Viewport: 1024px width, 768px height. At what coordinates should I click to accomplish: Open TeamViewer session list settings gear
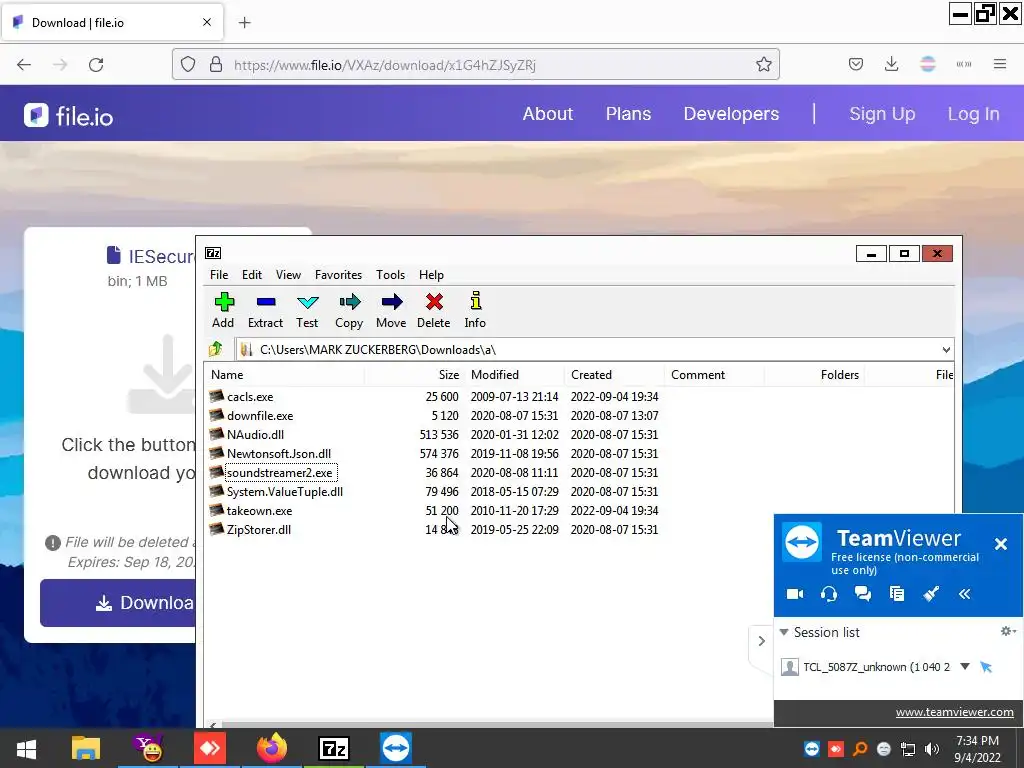(1008, 631)
